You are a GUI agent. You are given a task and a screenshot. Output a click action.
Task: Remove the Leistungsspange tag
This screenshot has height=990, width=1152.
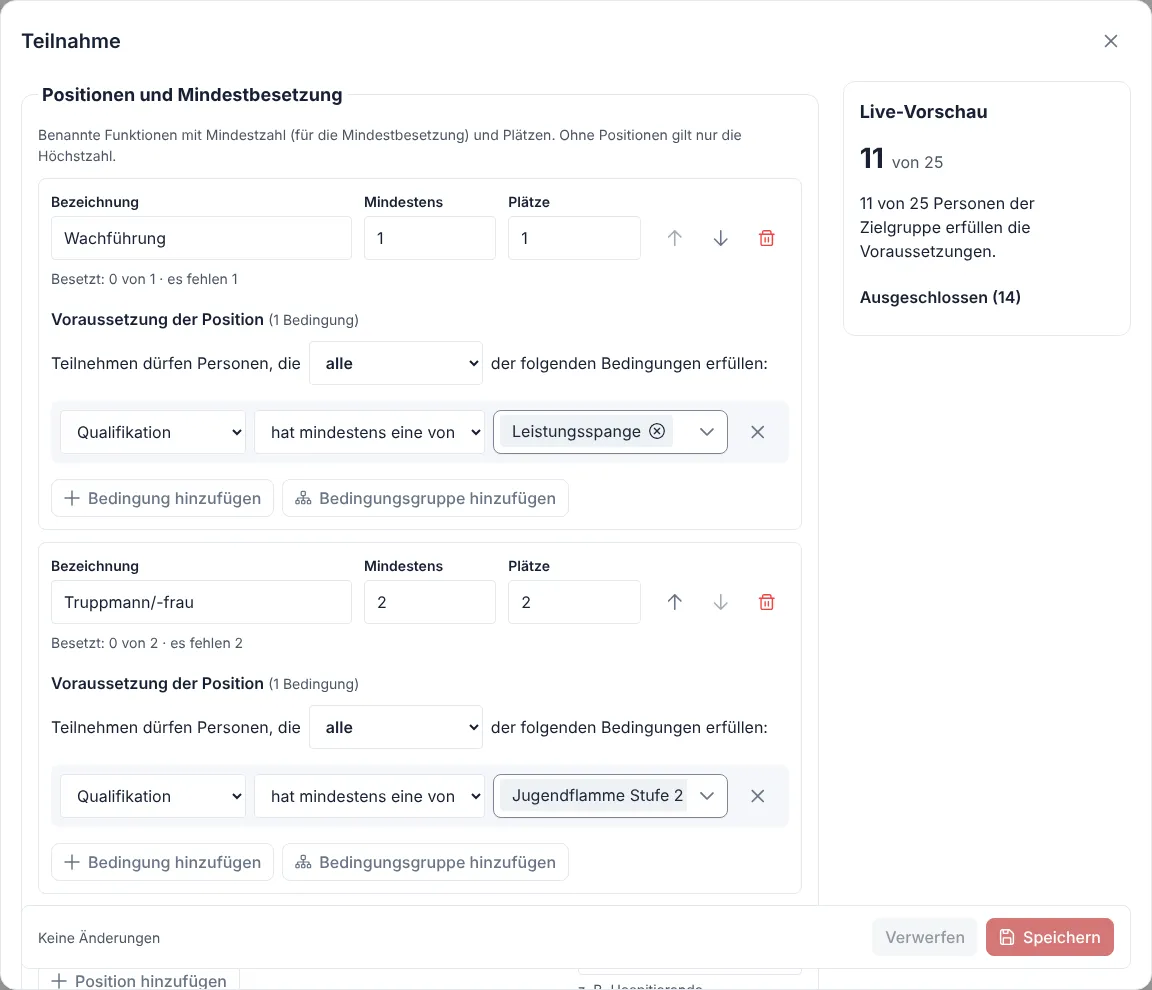coord(657,431)
